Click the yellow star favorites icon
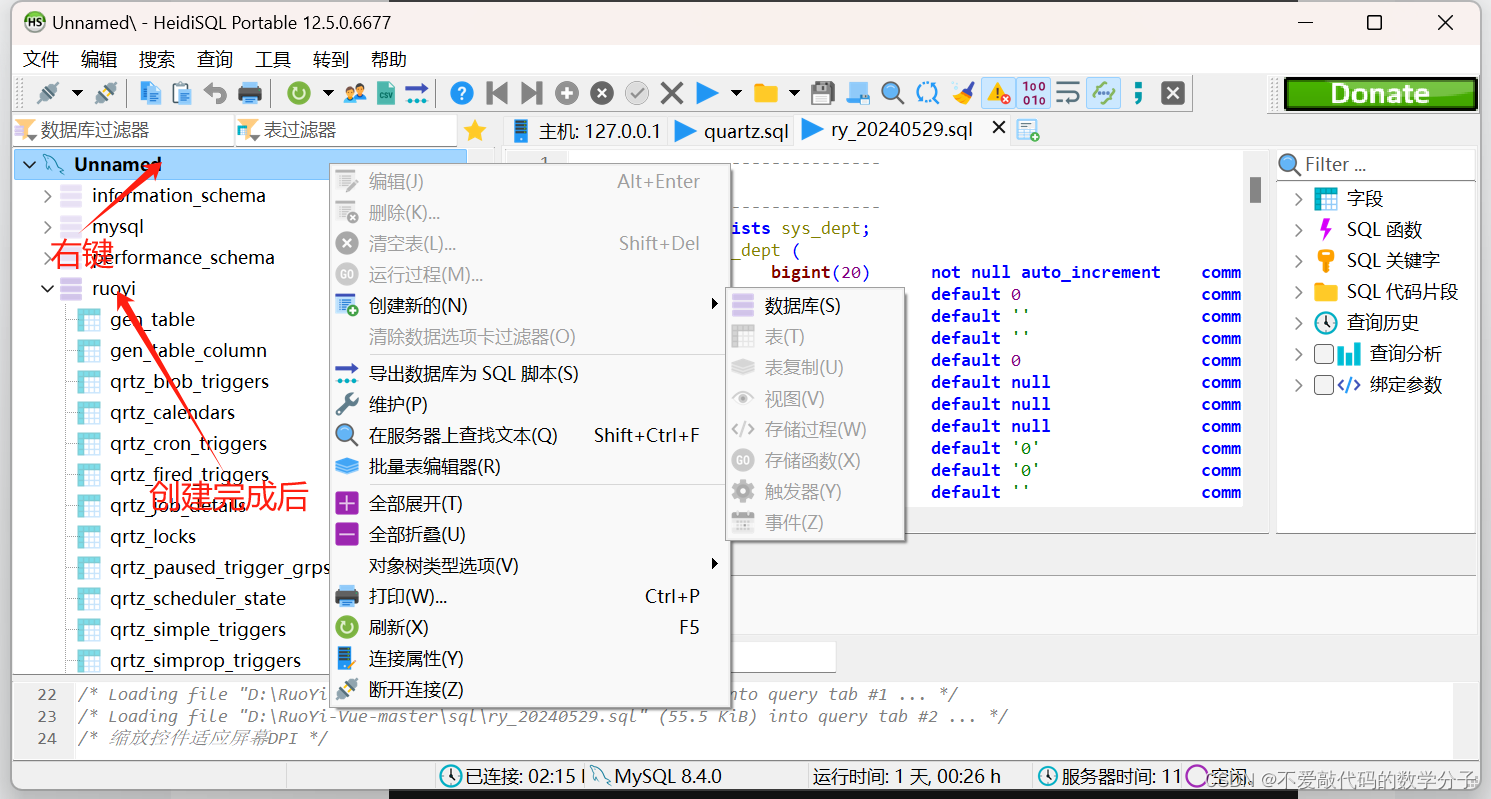This screenshot has width=1491, height=799. 475,130
